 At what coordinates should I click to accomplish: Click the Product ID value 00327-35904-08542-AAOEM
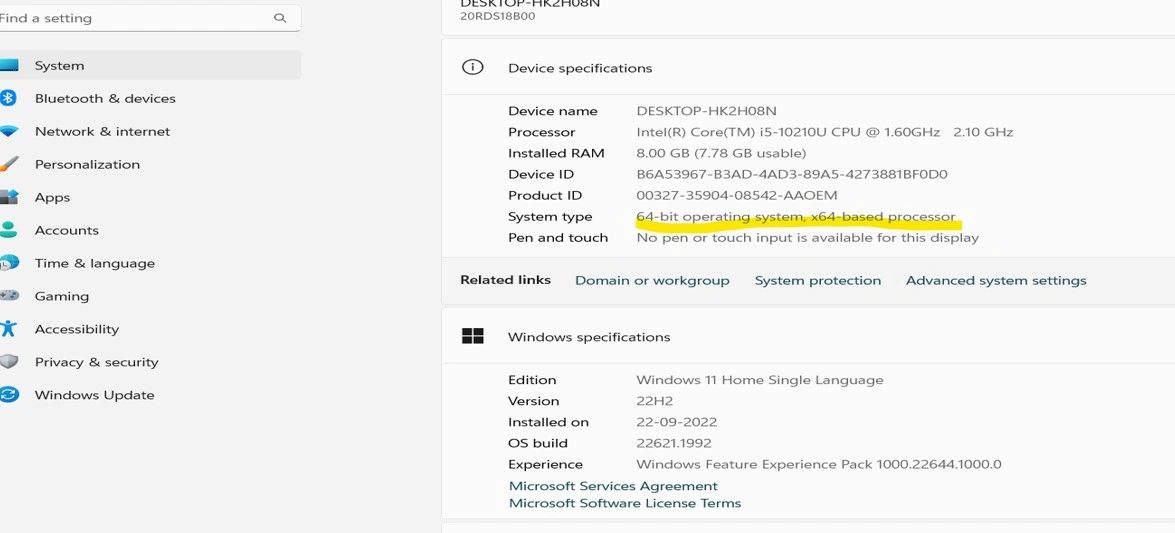coord(737,195)
